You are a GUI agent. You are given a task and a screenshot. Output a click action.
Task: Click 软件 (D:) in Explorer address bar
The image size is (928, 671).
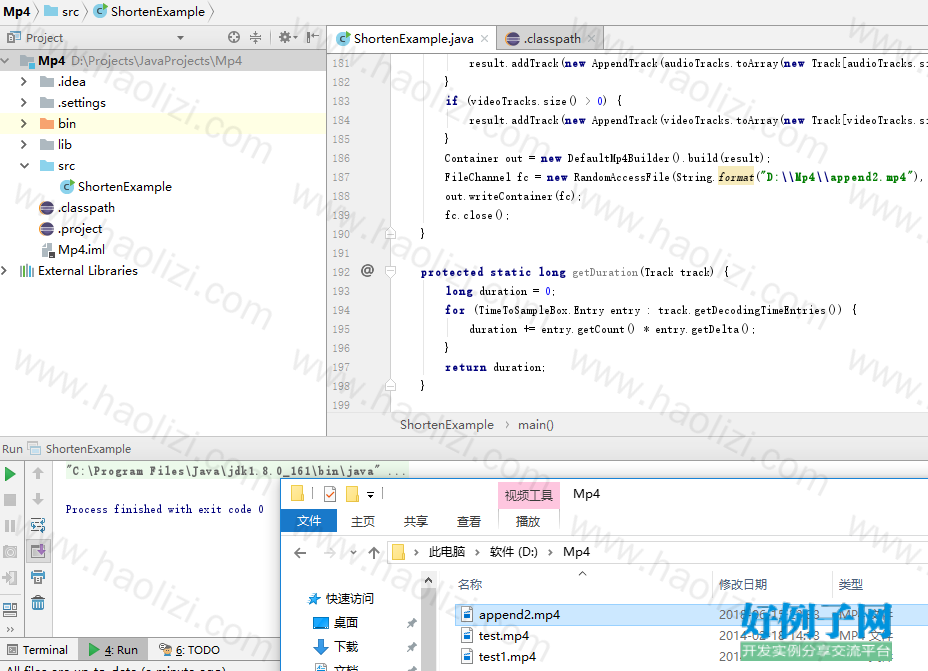(514, 552)
